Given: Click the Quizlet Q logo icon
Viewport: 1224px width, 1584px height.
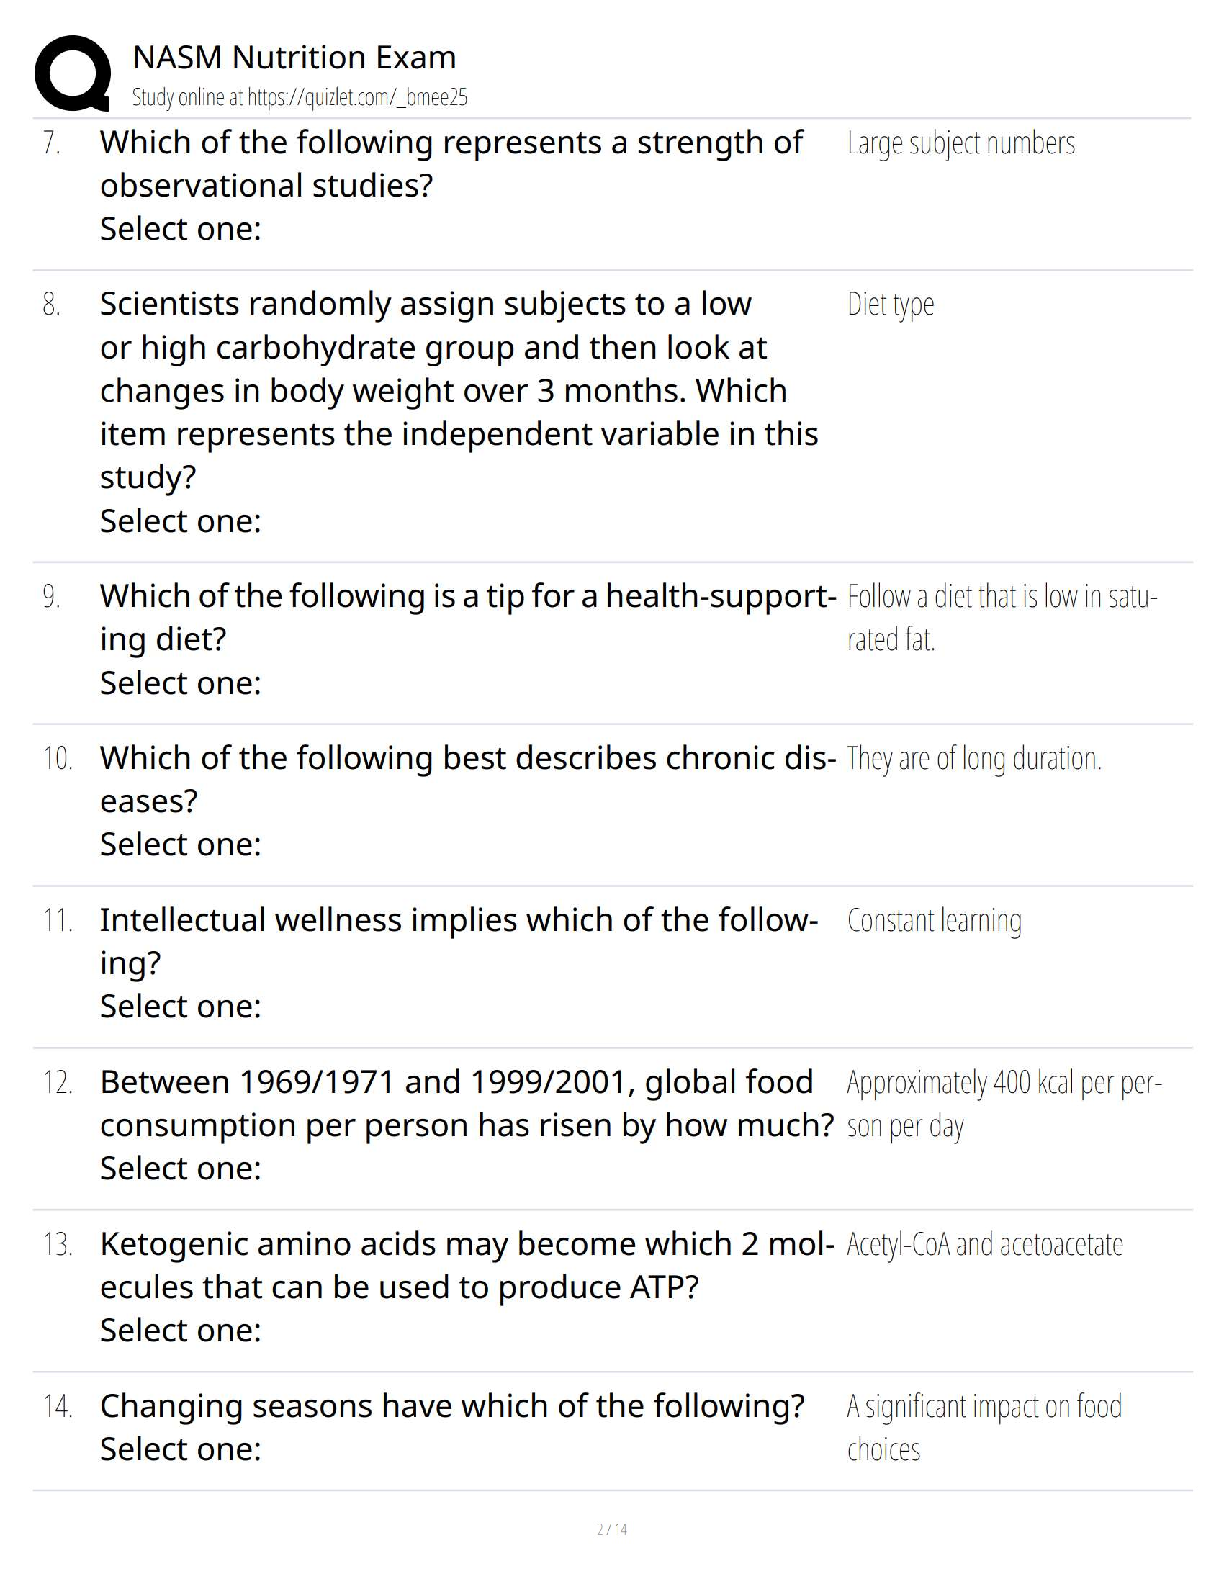Looking at the screenshot, I should 72,73.
